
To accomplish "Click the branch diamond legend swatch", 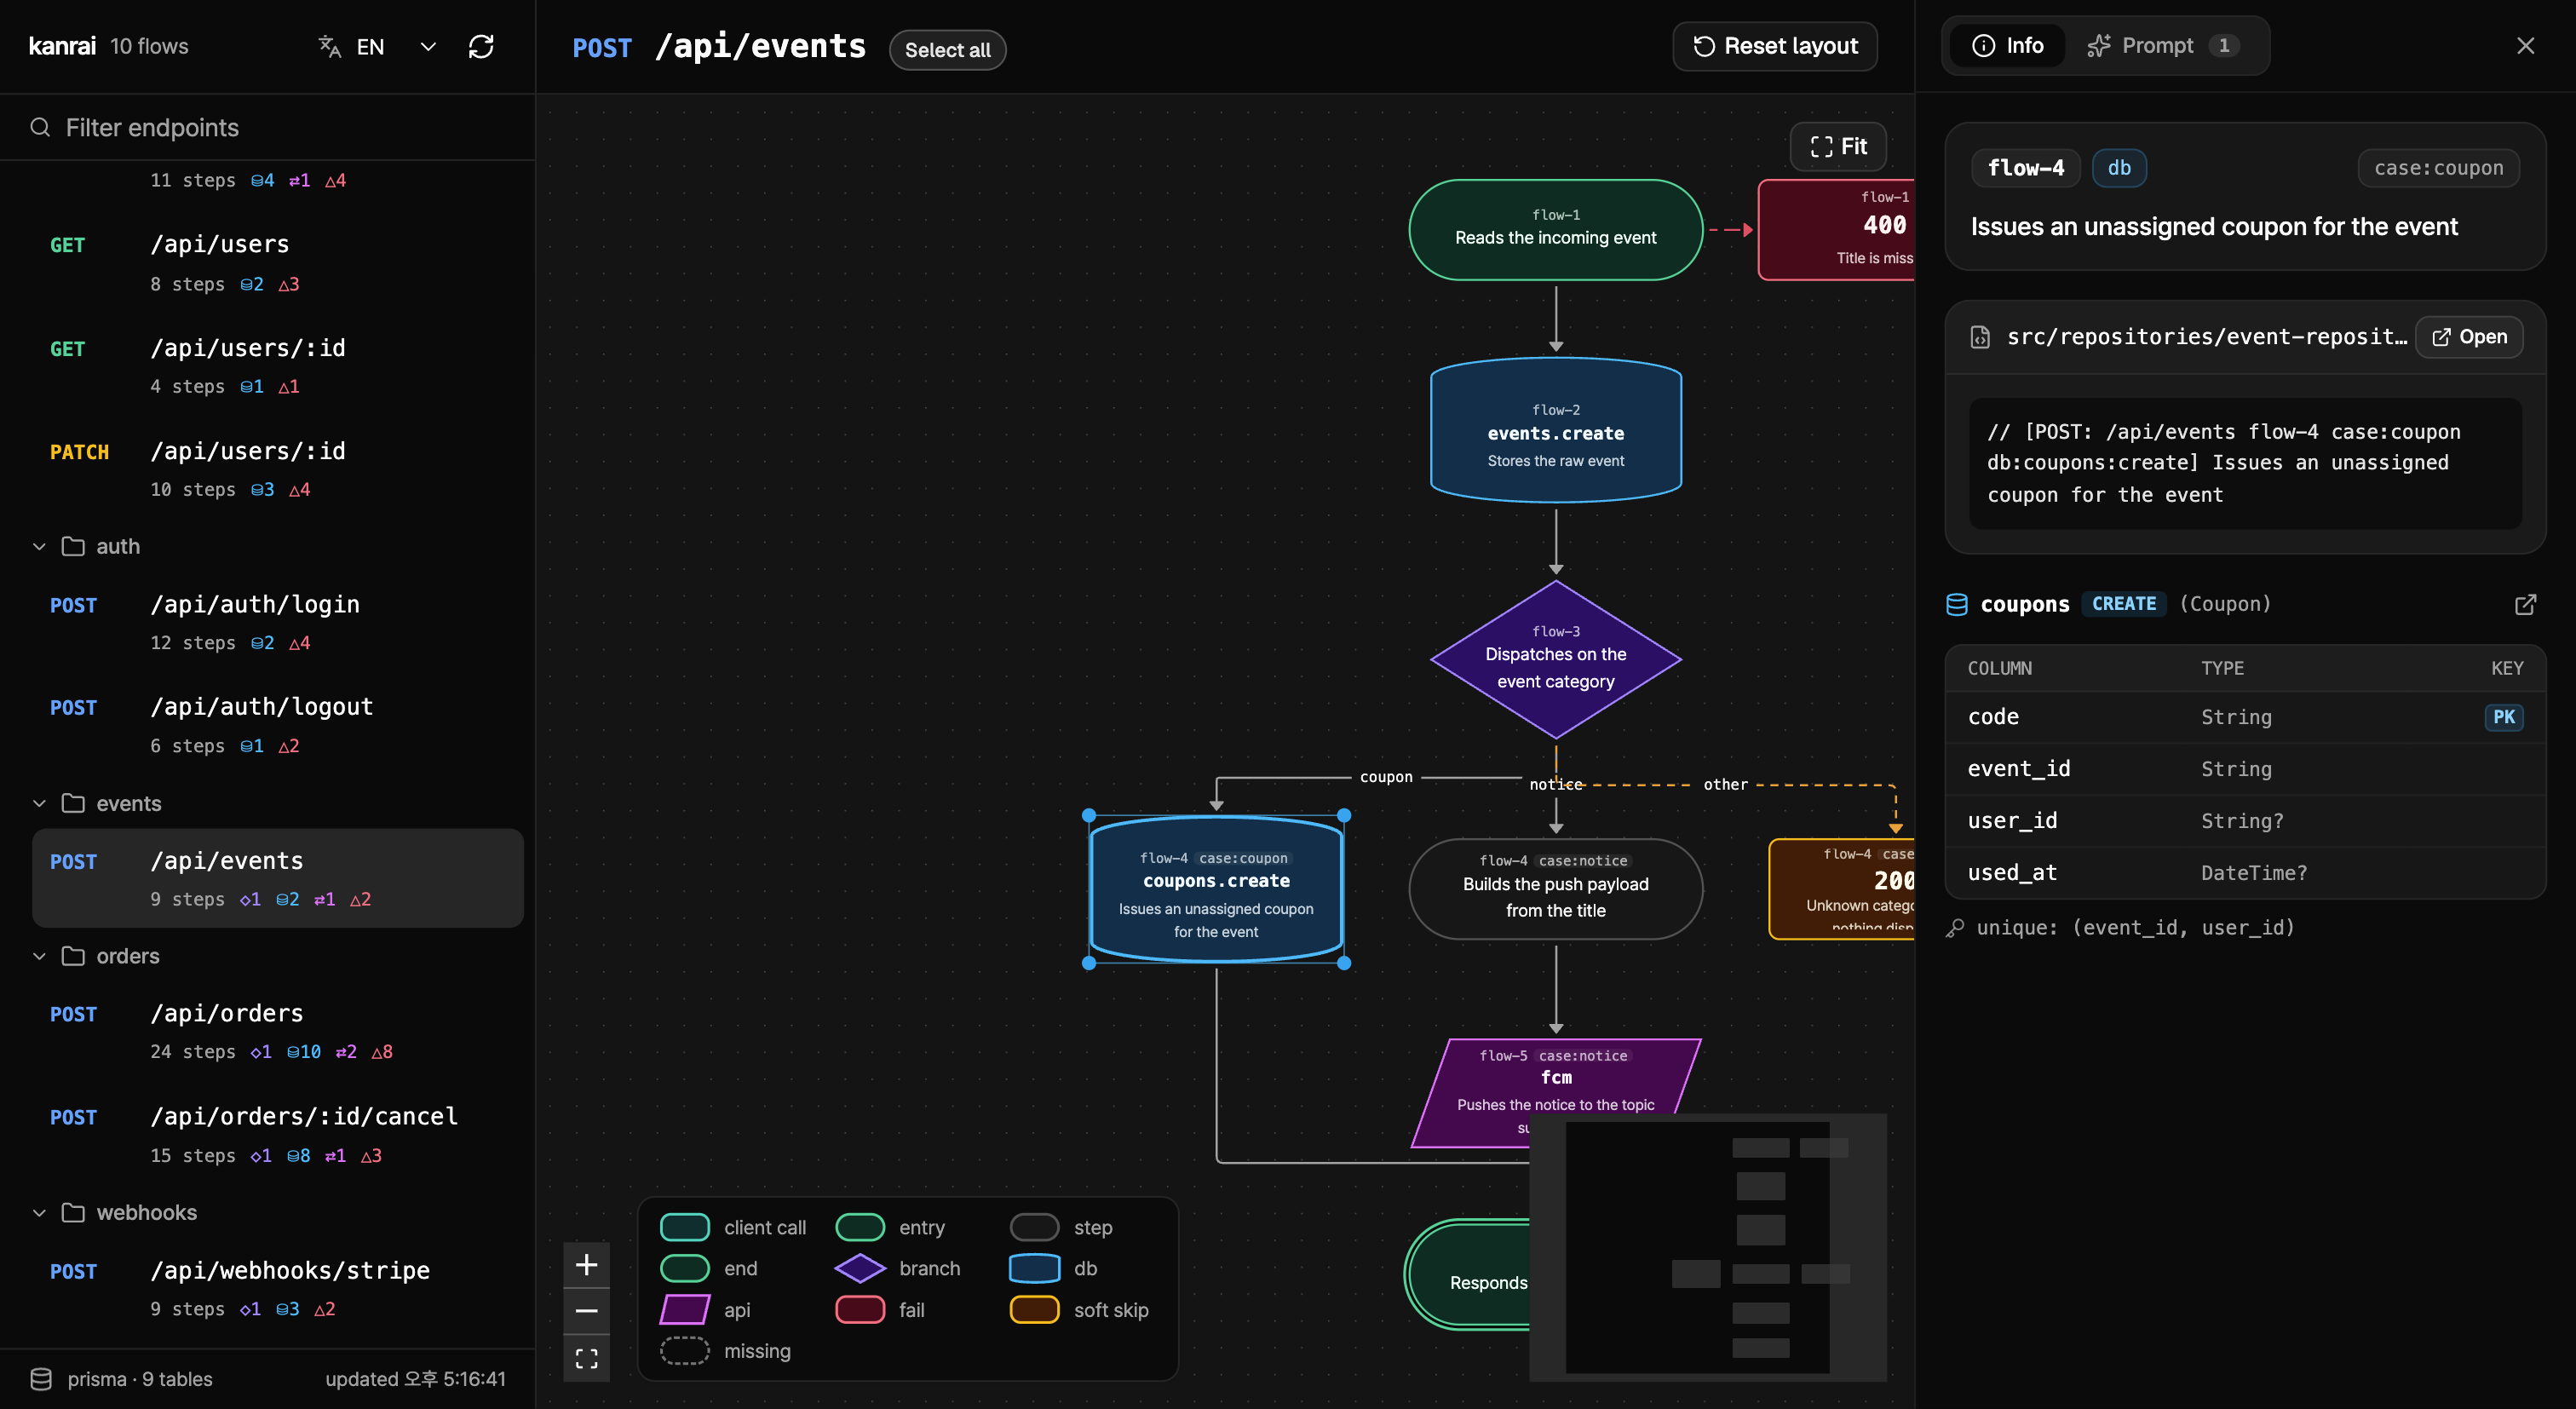I will 860,1269.
